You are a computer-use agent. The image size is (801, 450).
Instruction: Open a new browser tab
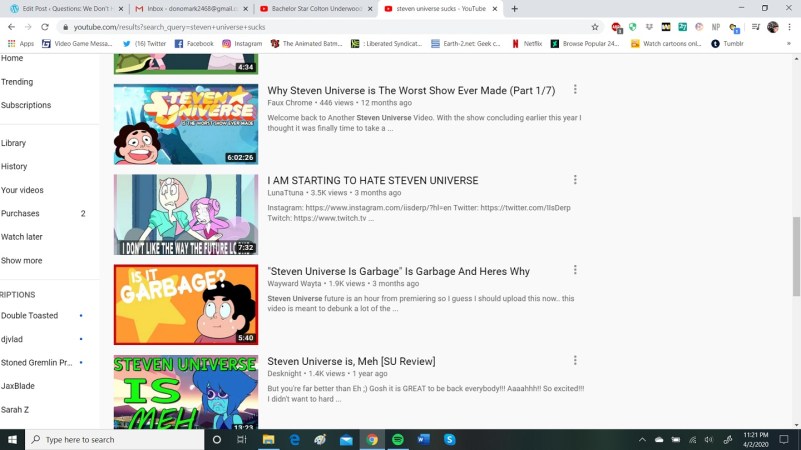point(514,9)
